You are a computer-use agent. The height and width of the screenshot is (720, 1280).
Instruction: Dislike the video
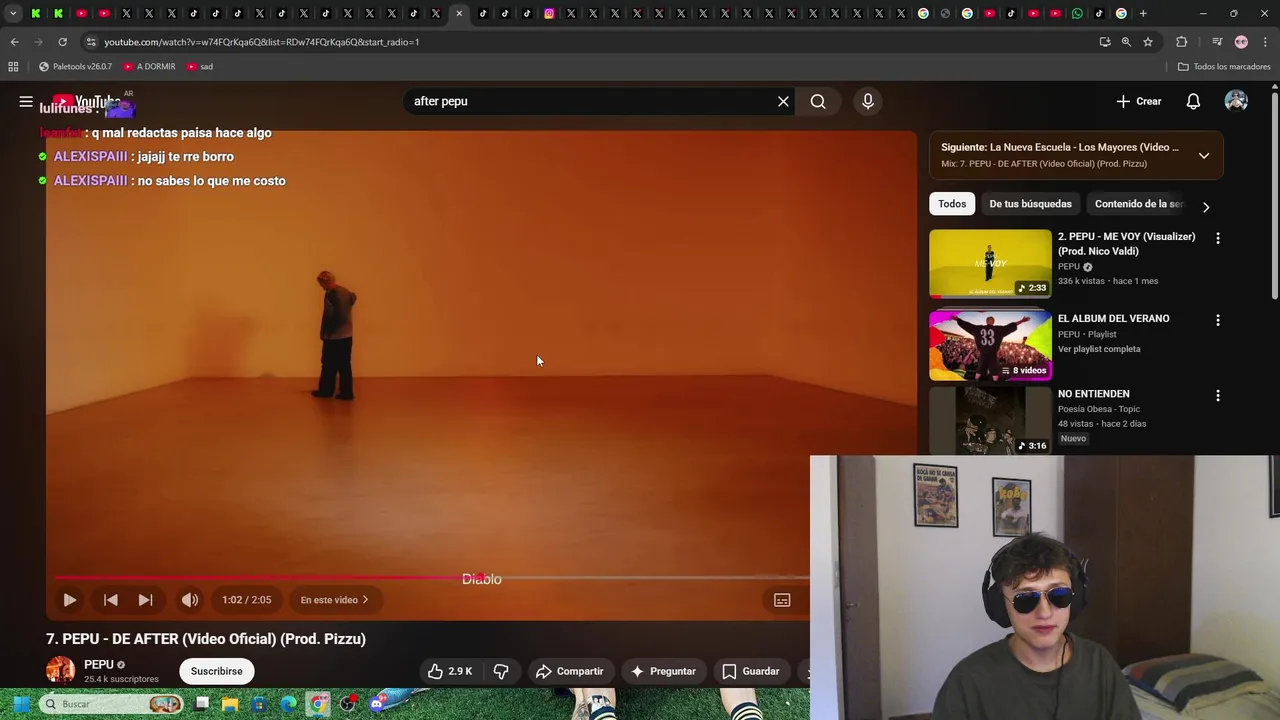(501, 671)
